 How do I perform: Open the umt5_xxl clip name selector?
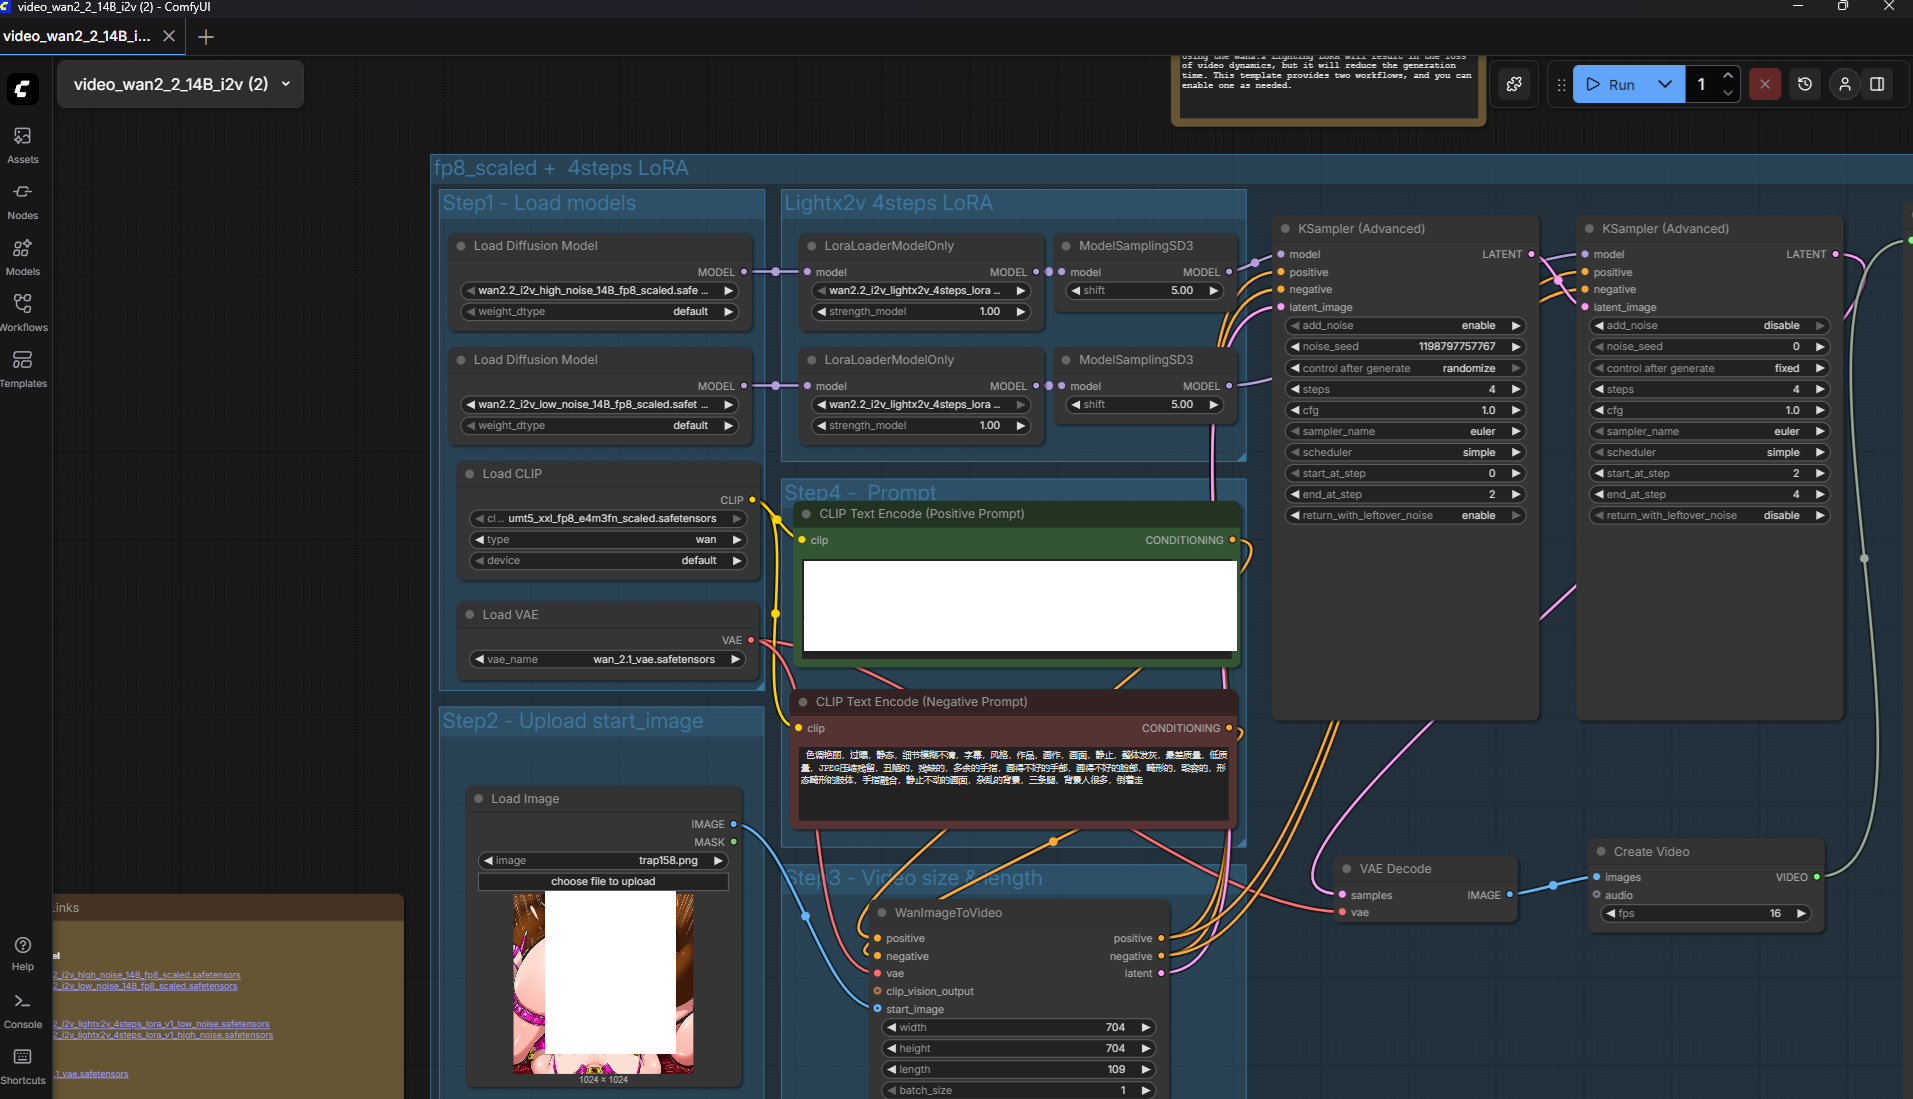(x=608, y=519)
